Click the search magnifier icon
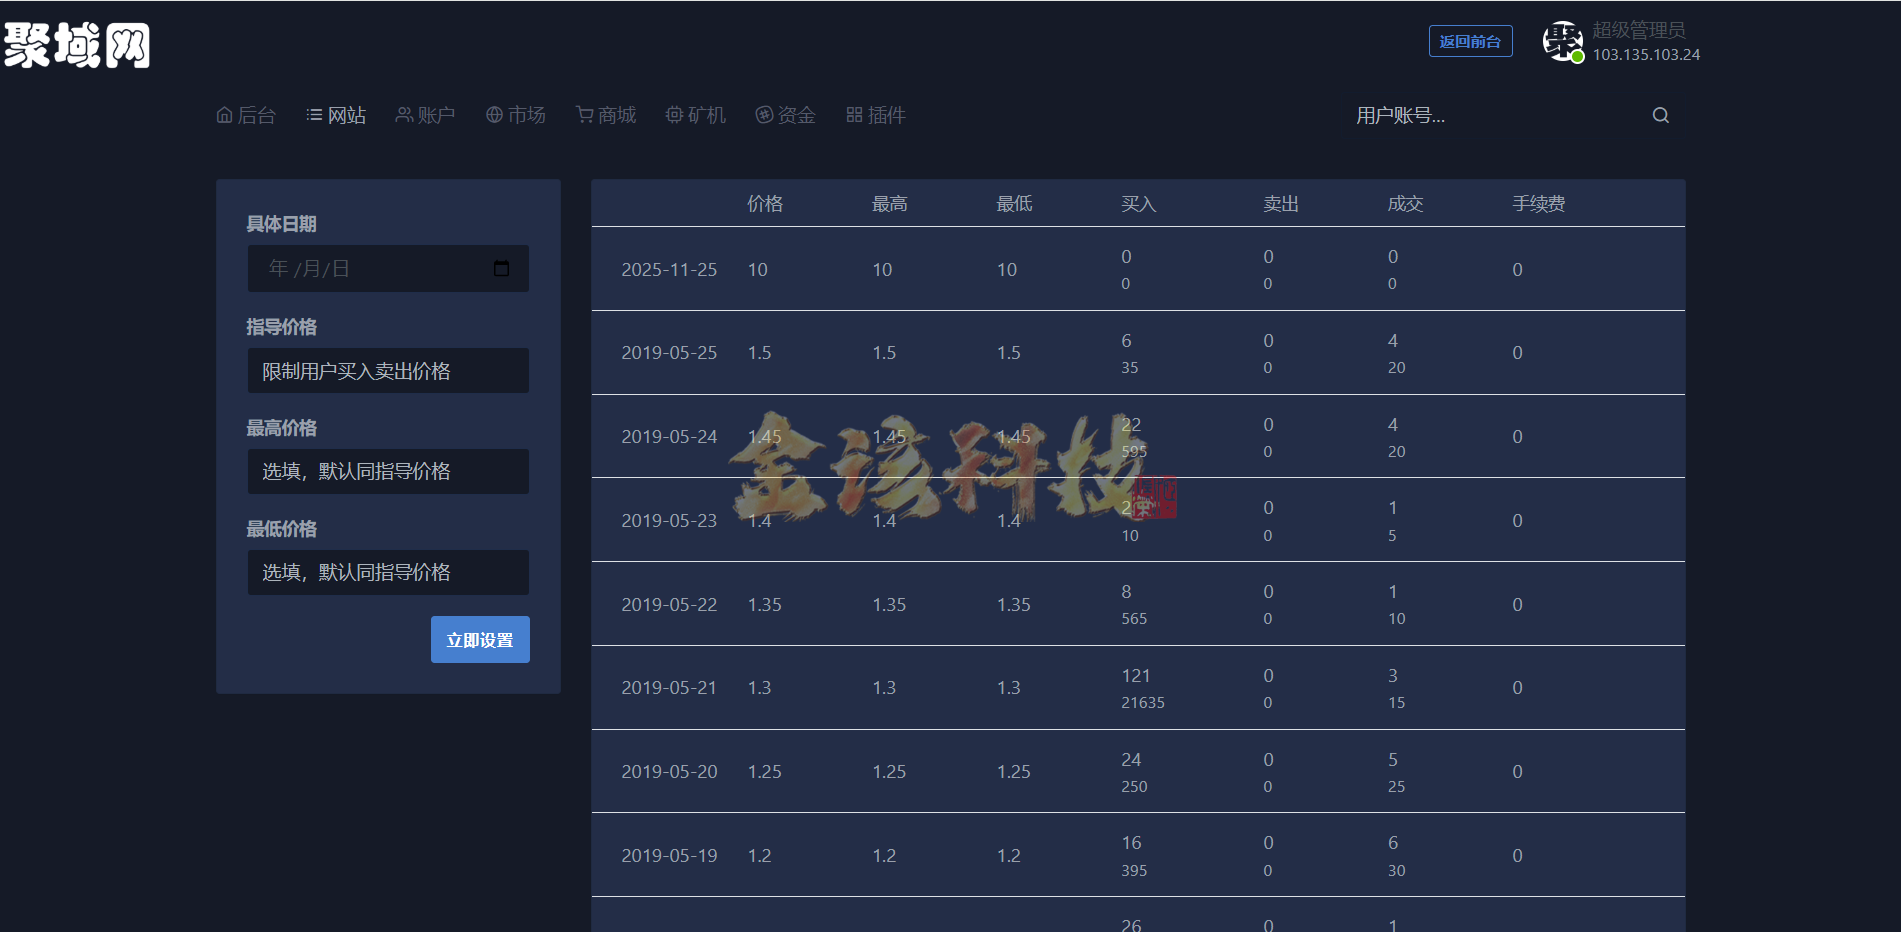1901x932 pixels. click(1660, 115)
